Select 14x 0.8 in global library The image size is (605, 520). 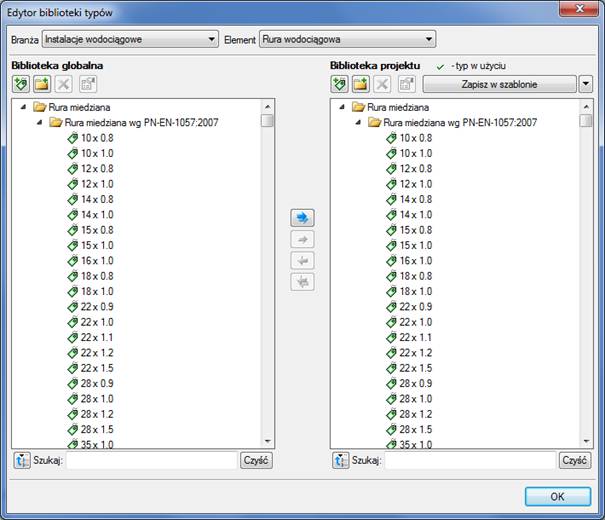(97, 199)
